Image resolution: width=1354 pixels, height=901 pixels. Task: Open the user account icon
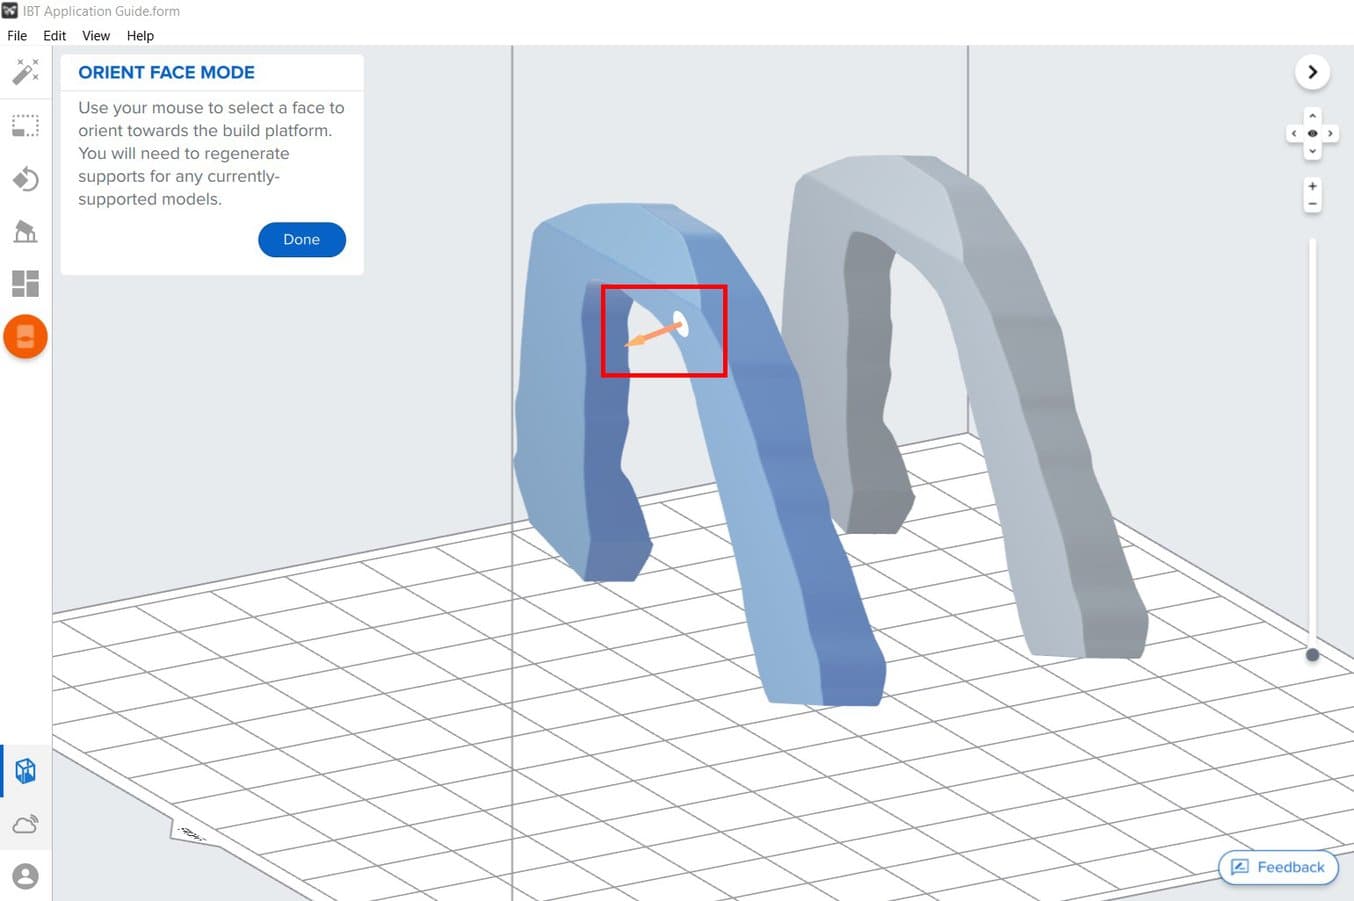pyautogui.click(x=25, y=876)
